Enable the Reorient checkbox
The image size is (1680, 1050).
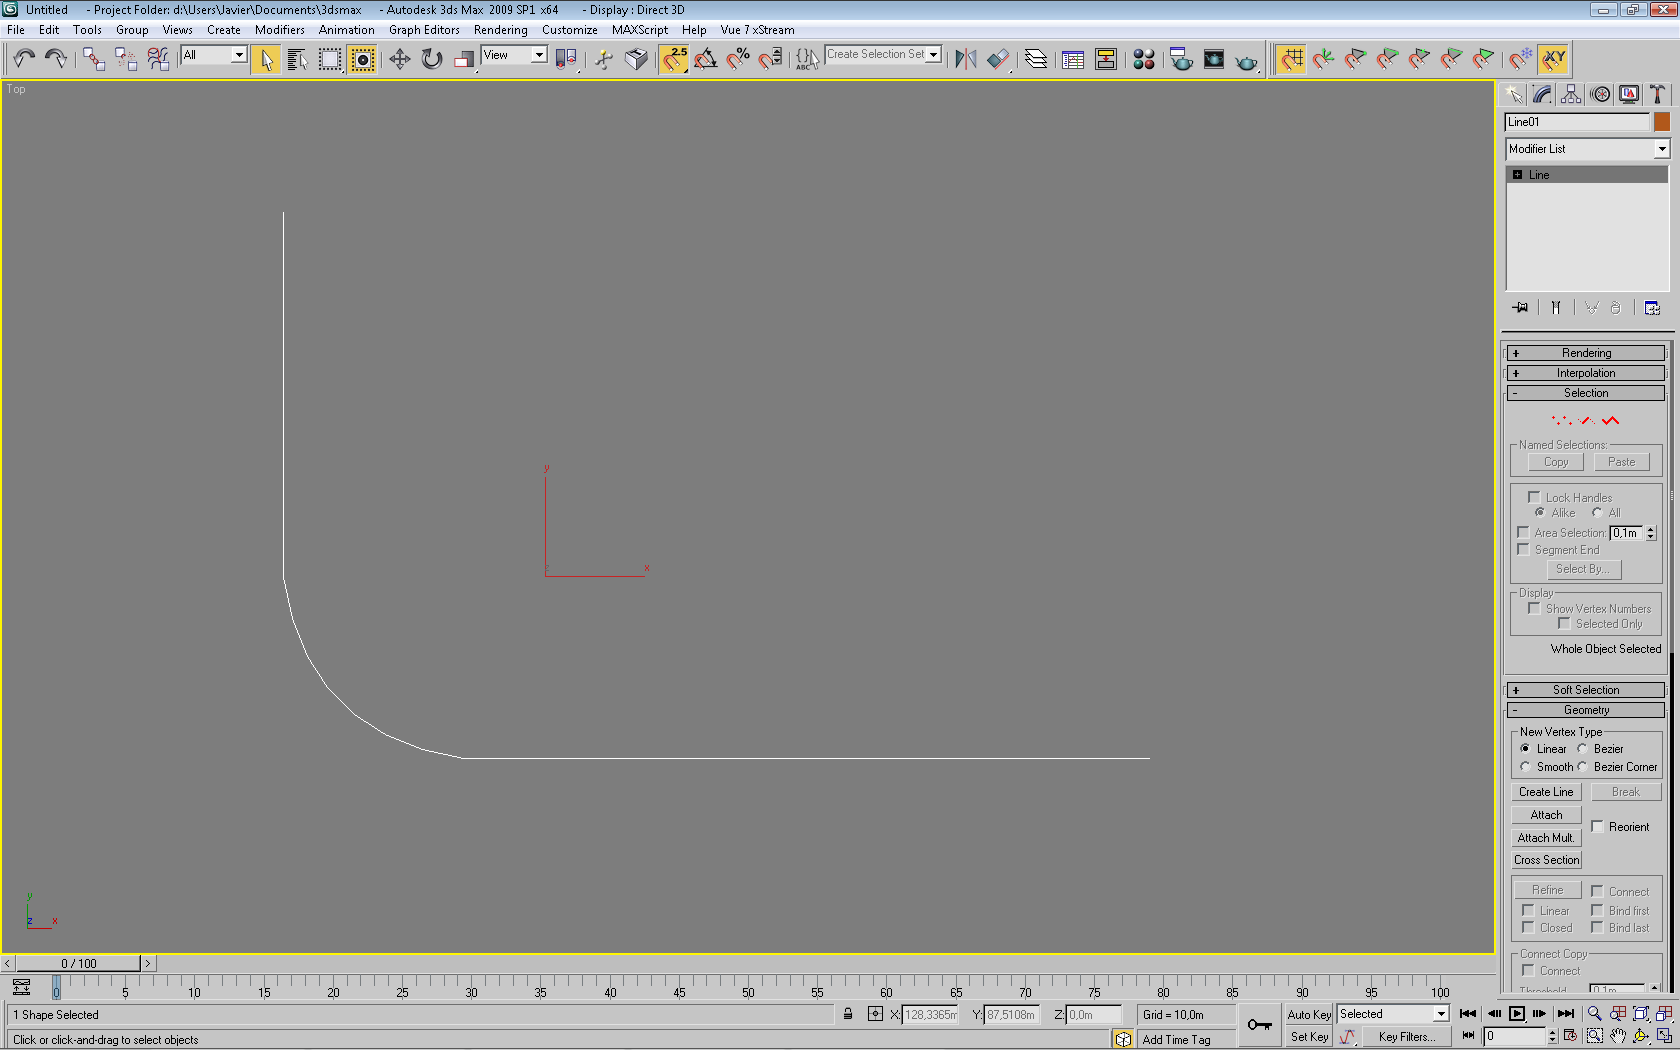[x=1597, y=826]
